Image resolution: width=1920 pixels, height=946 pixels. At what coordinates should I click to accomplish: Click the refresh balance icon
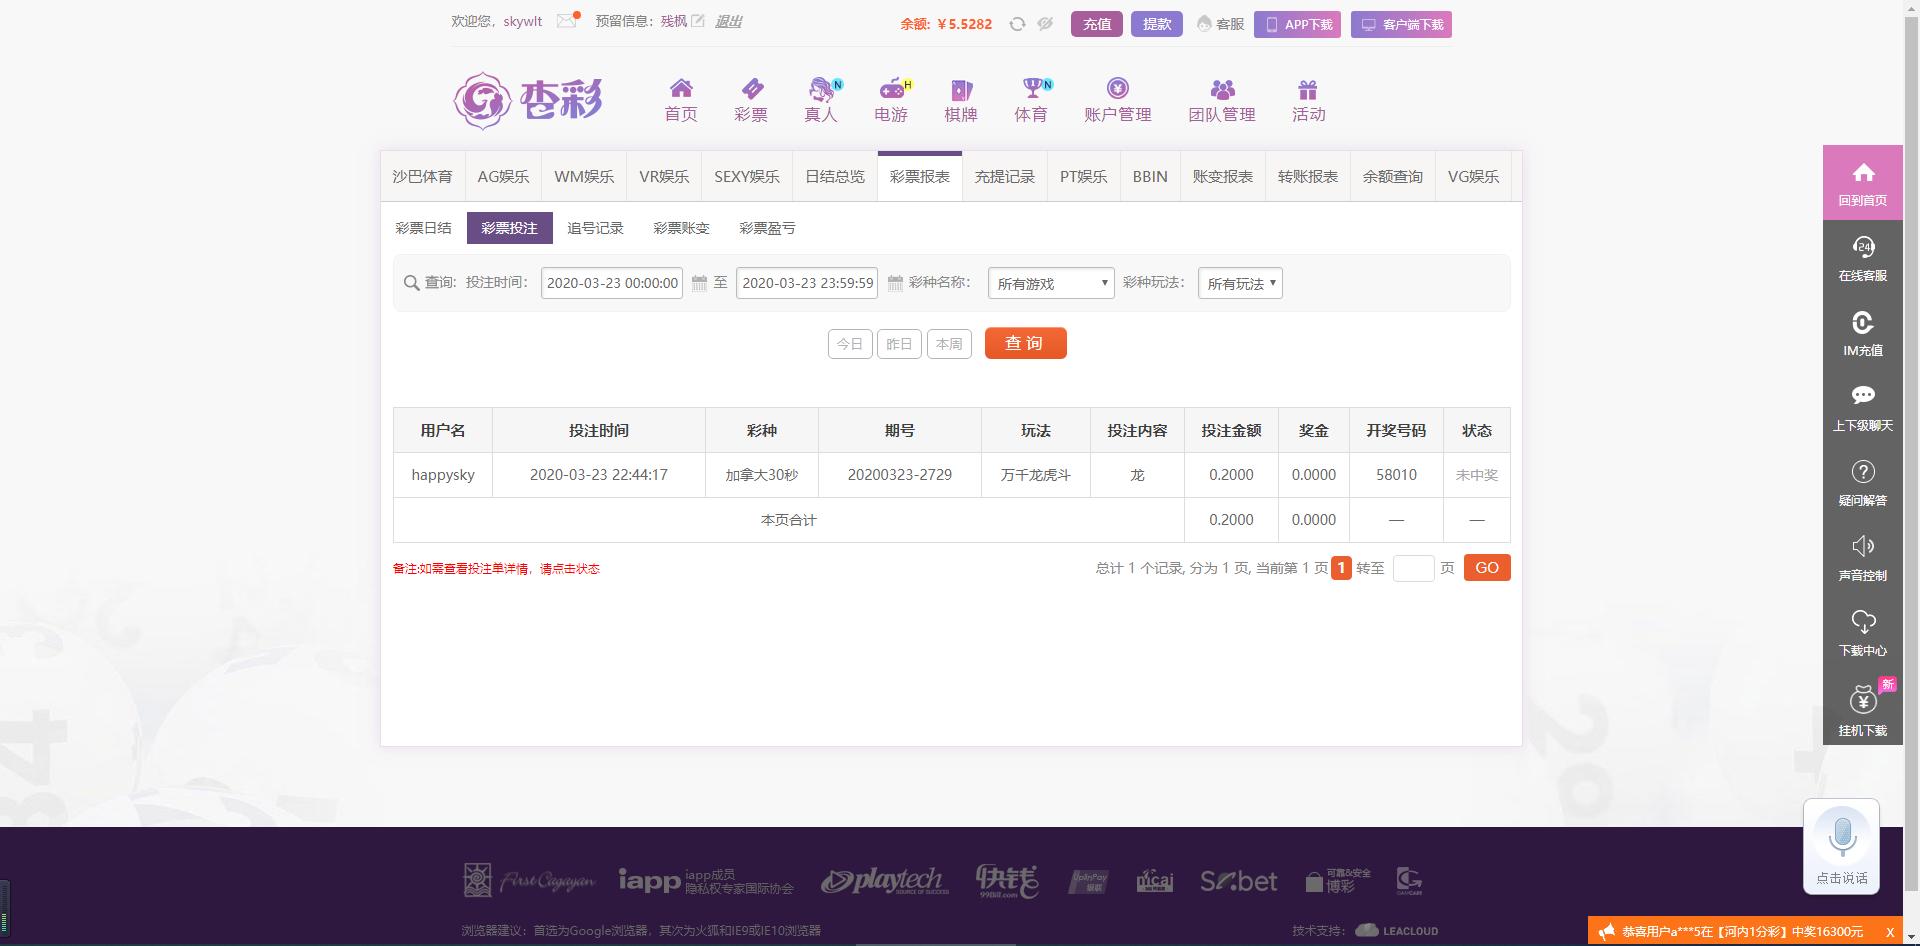[x=1017, y=24]
